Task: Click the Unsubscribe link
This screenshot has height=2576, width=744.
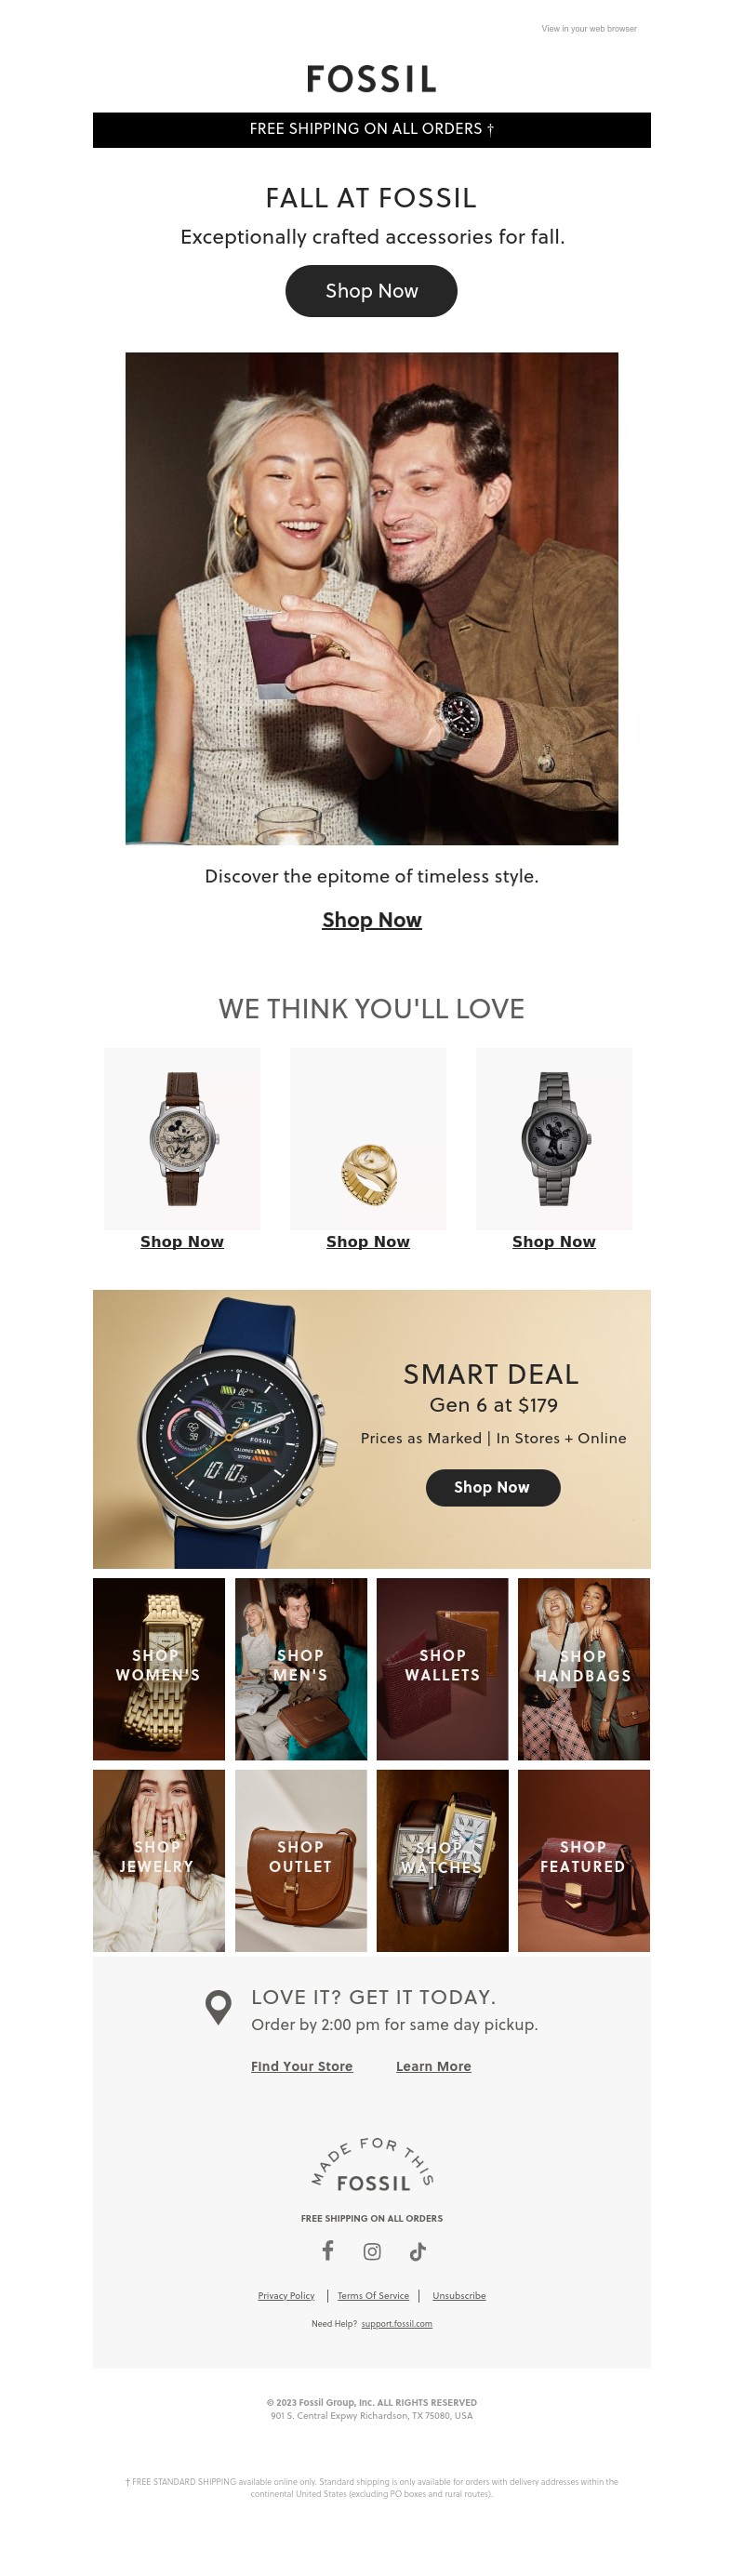Action: pyautogui.click(x=459, y=2295)
